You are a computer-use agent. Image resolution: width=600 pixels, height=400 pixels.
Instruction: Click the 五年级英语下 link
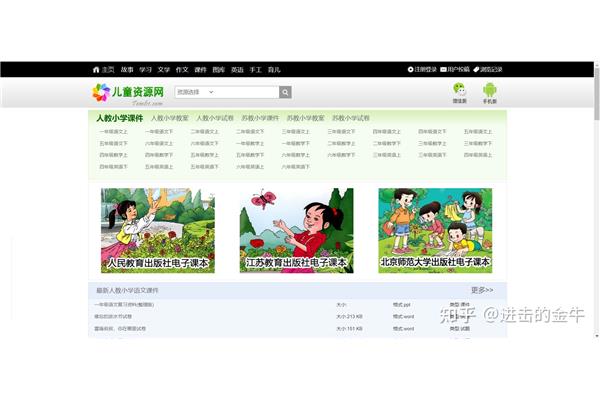click(x=204, y=167)
